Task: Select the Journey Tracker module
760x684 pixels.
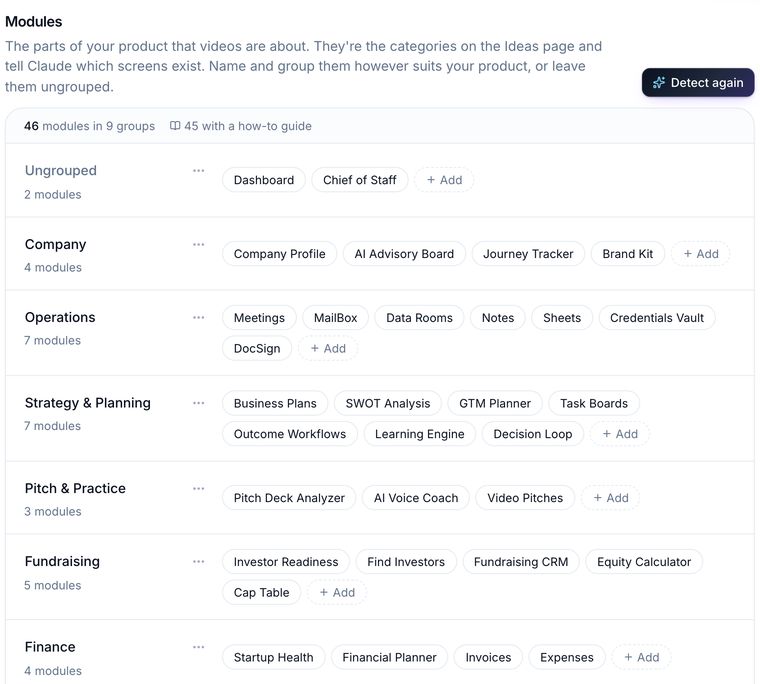Action: pyautogui.click(x=528, y=254)
